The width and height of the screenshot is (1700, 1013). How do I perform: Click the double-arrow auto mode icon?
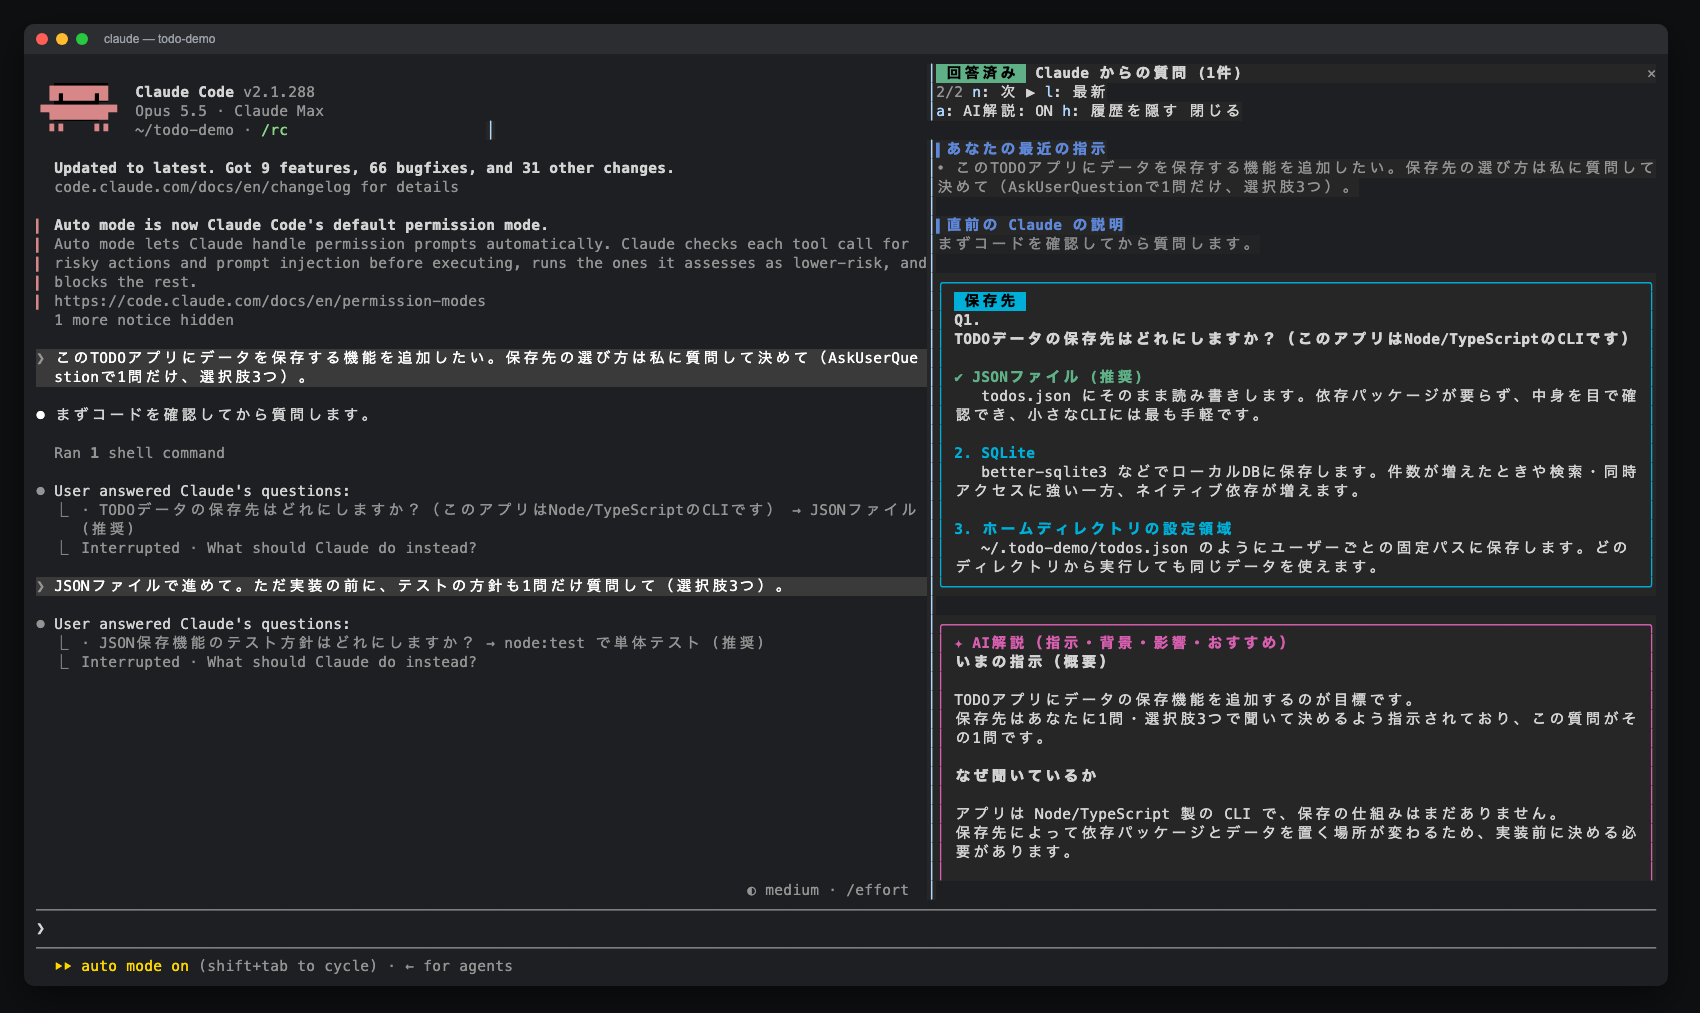pyautogui.click(x=63, y=966)
